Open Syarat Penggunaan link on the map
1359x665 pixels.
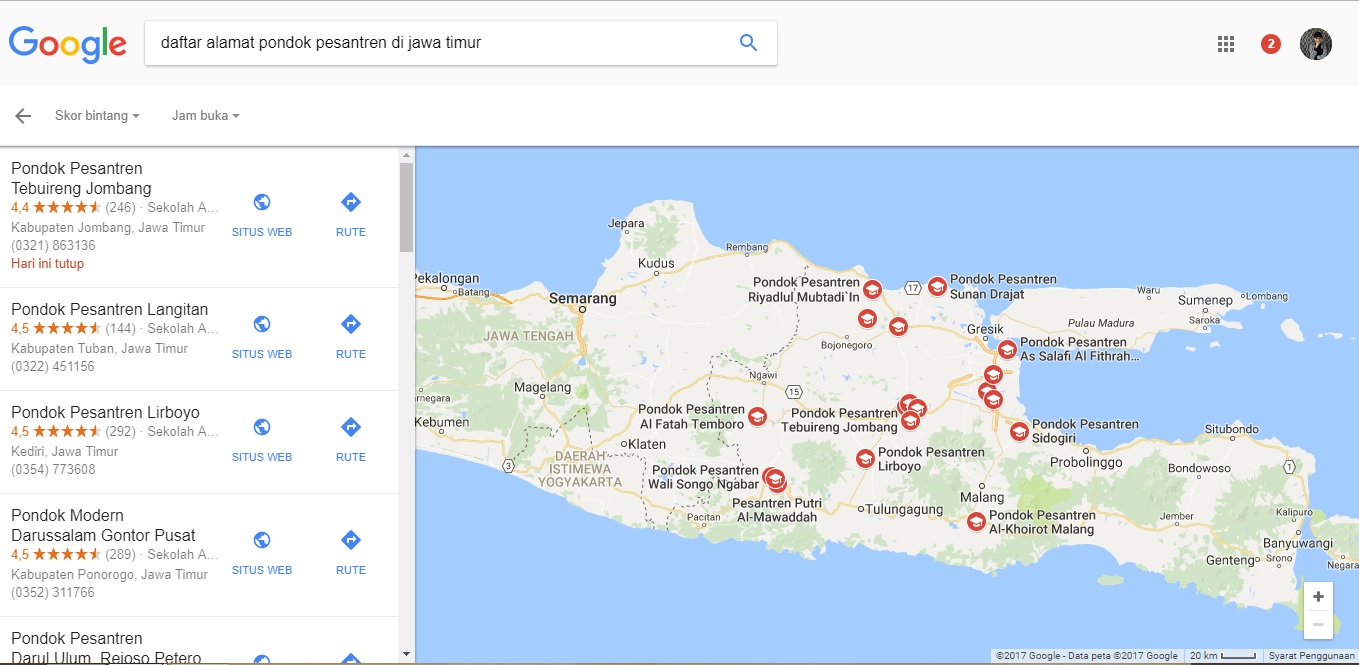tap(1312, 656)
